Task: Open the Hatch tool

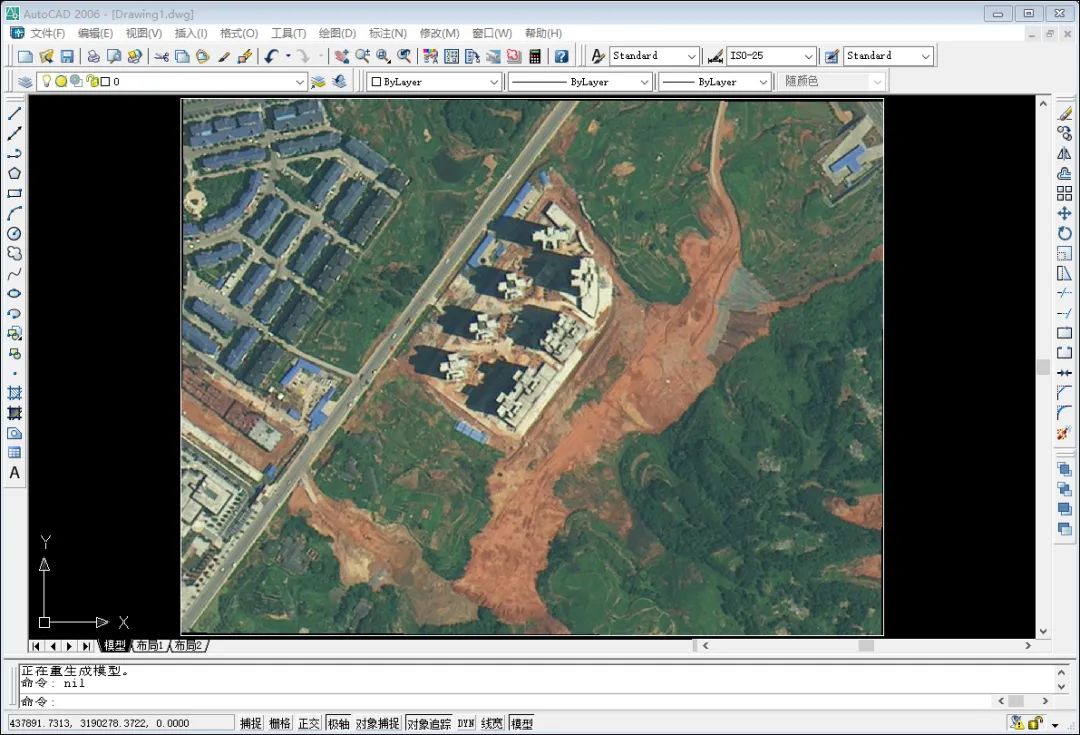Action: click(14, 393)
